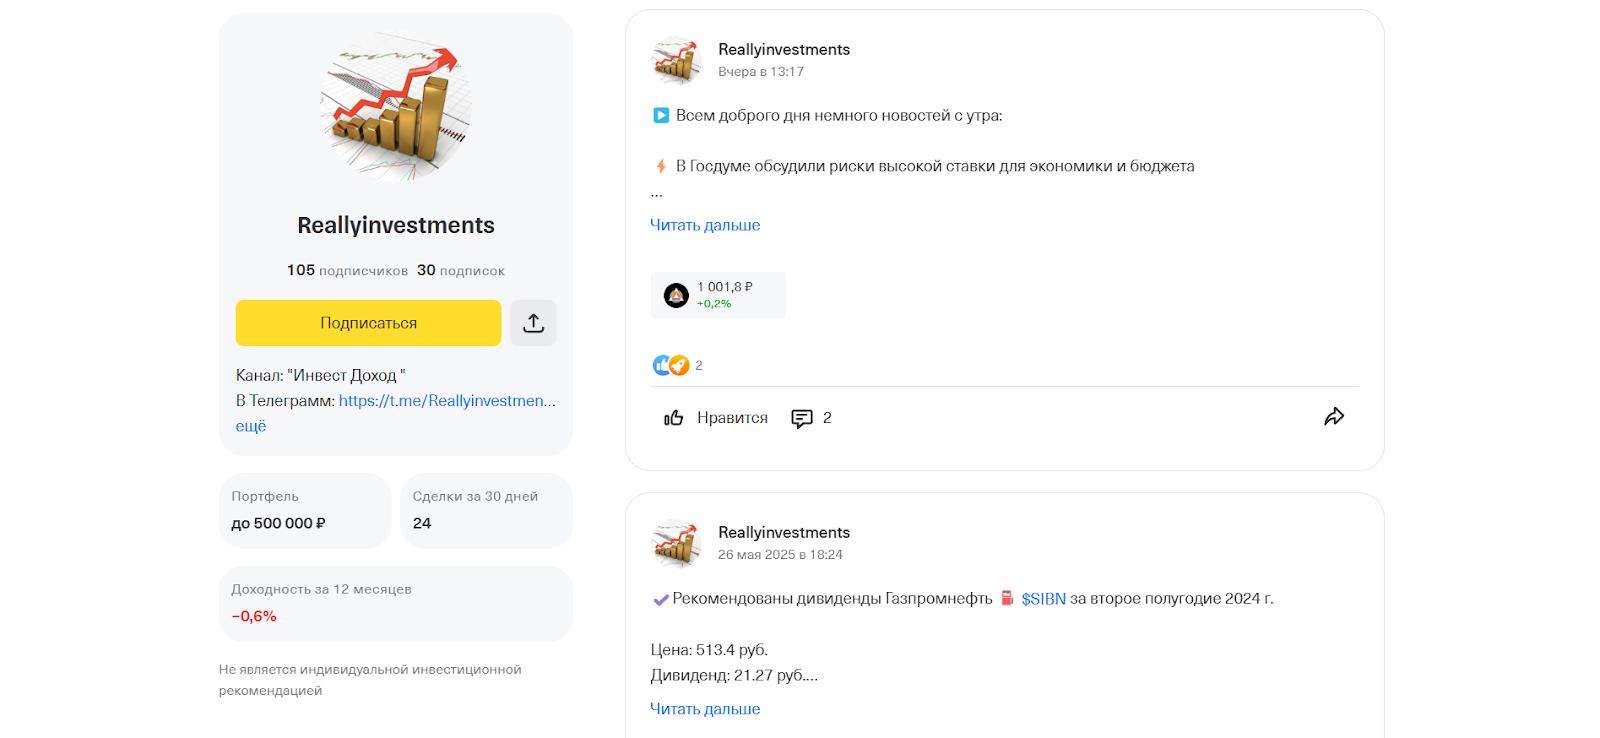Click Reallyinvestments name on first post

point(784,50)
